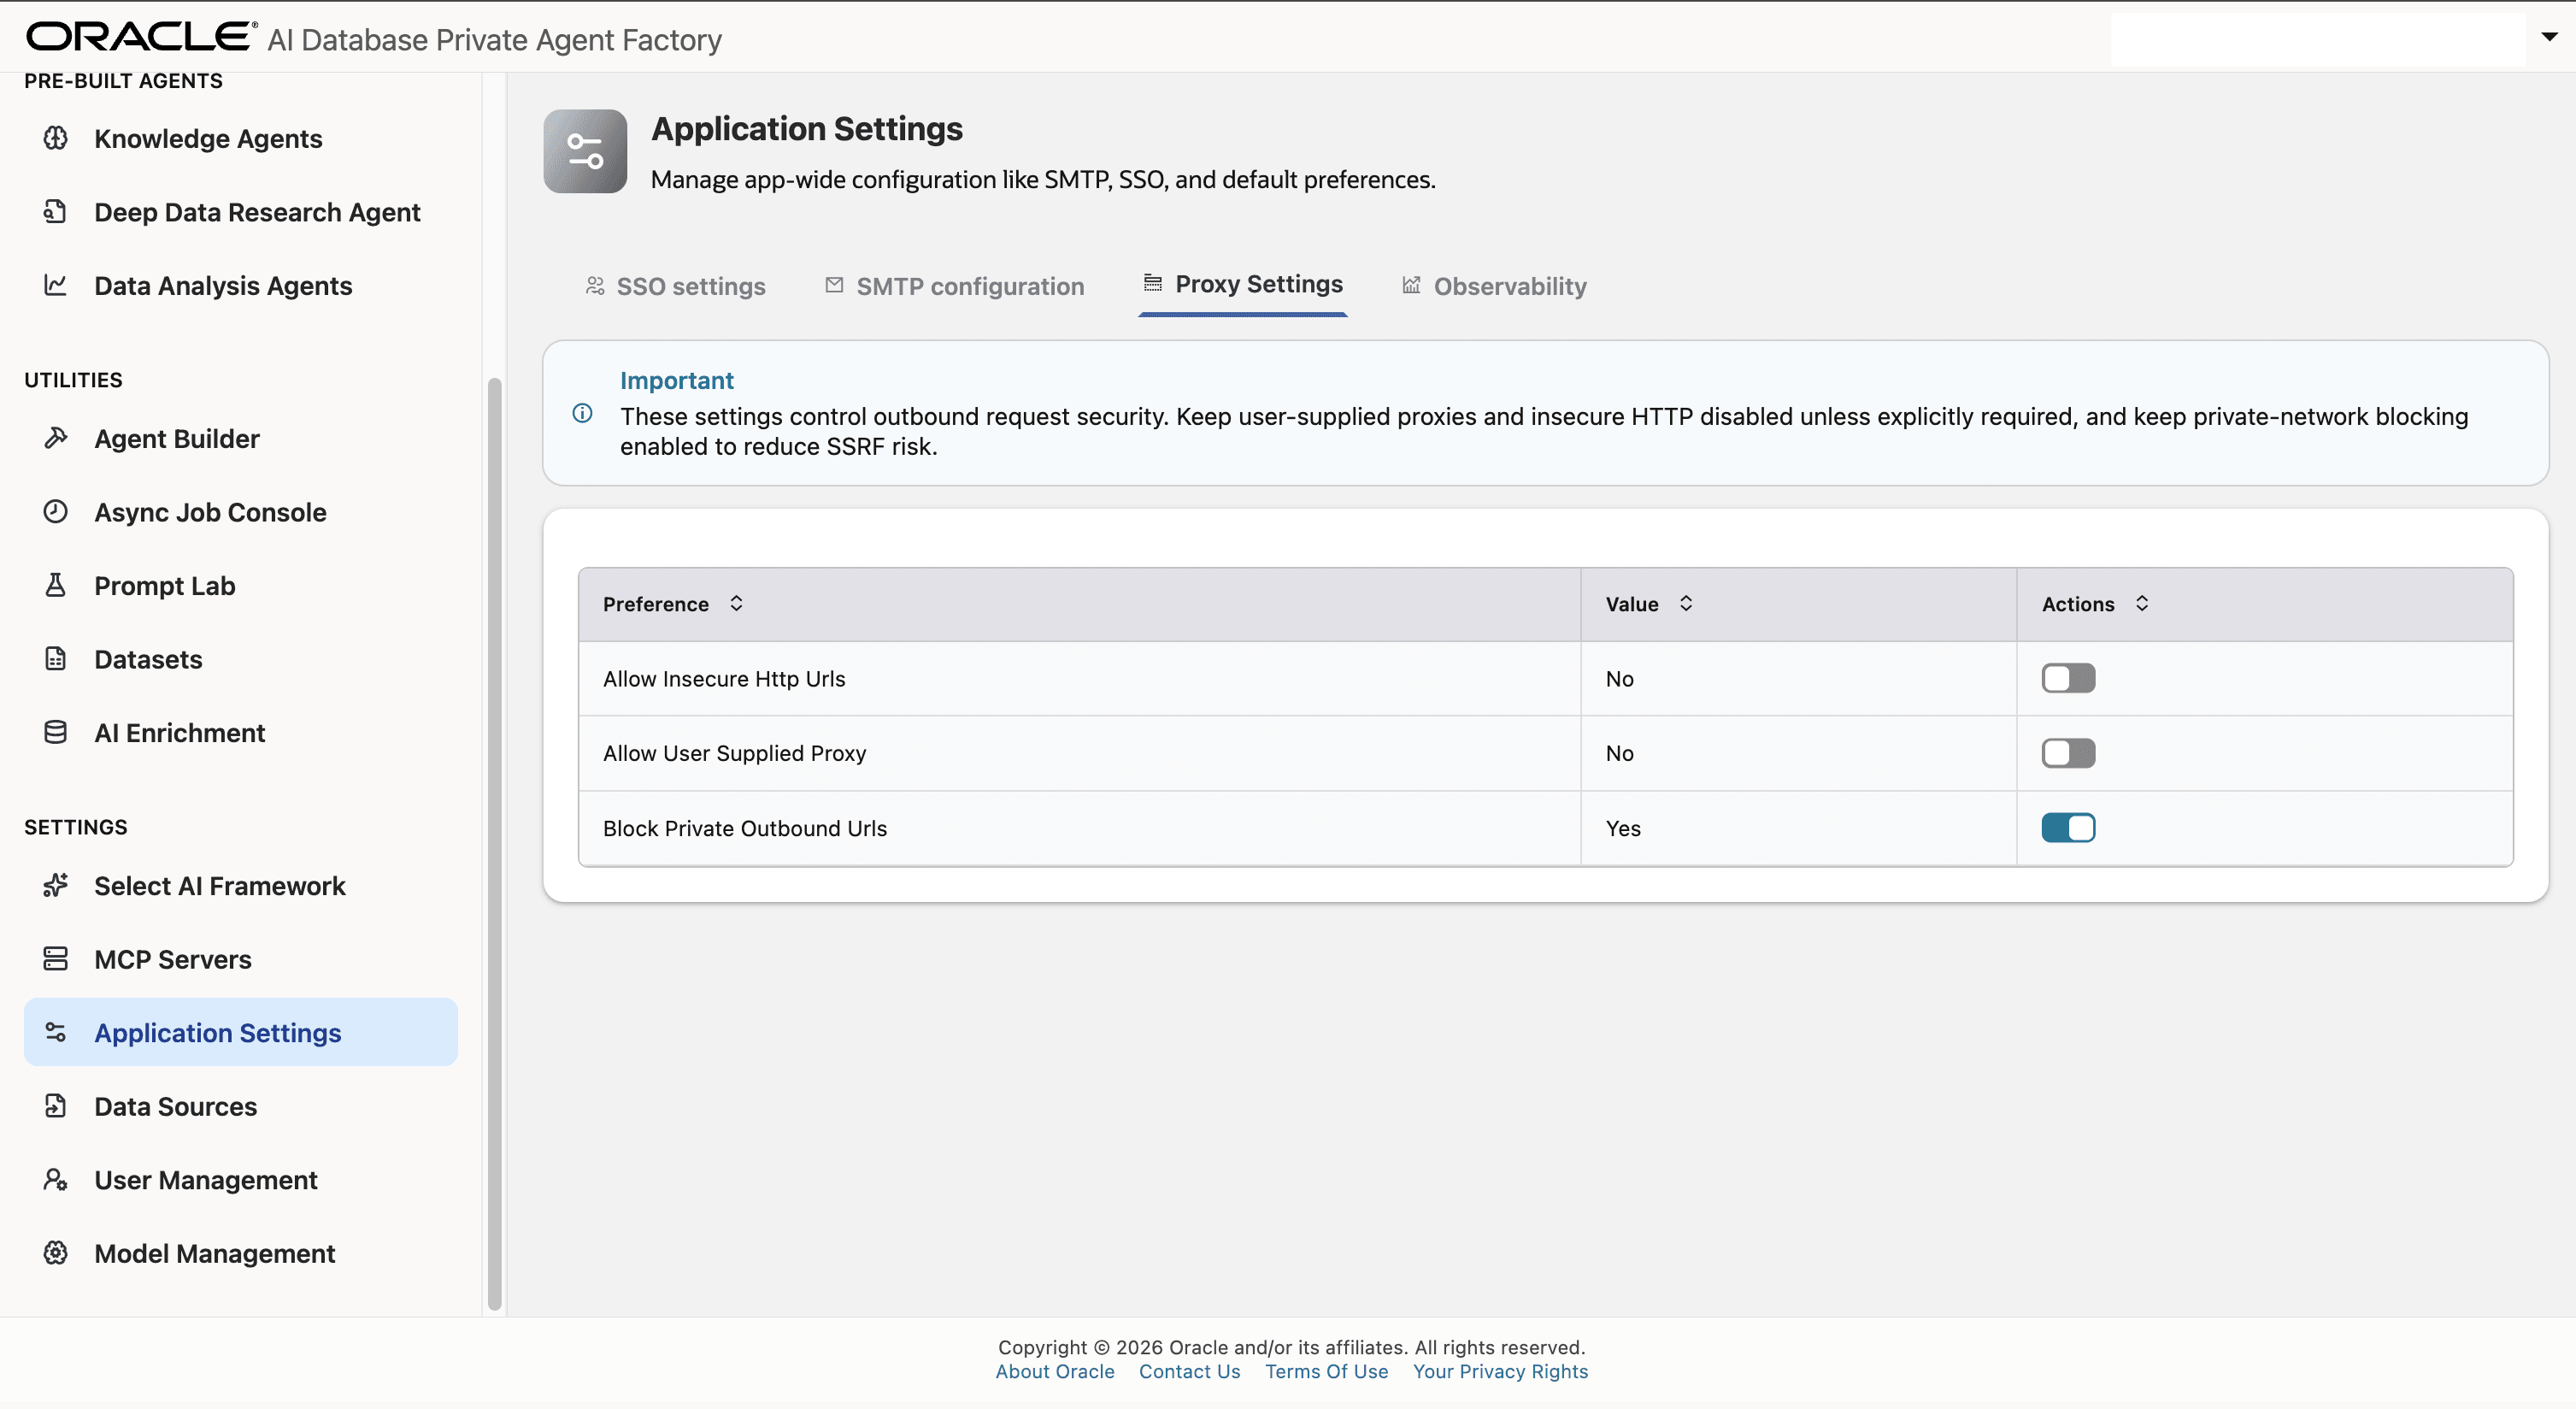2576x1409 pixels.
Task: Click the Data Analysis Agents chart icon
Action: pyautogui.click(x=56, y=285)
